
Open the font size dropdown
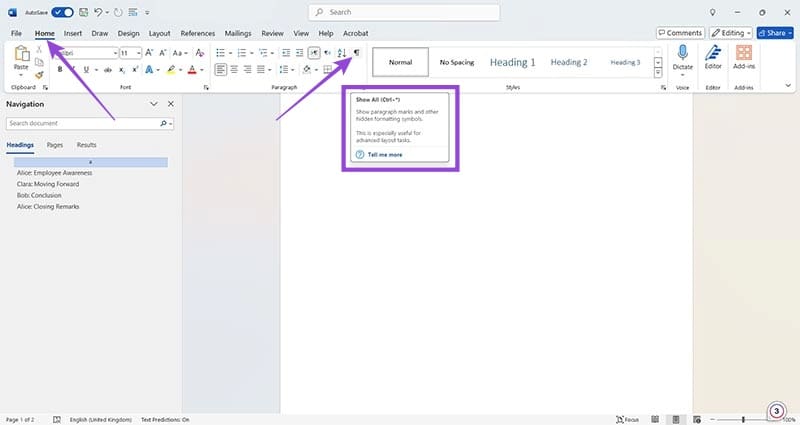138,52
